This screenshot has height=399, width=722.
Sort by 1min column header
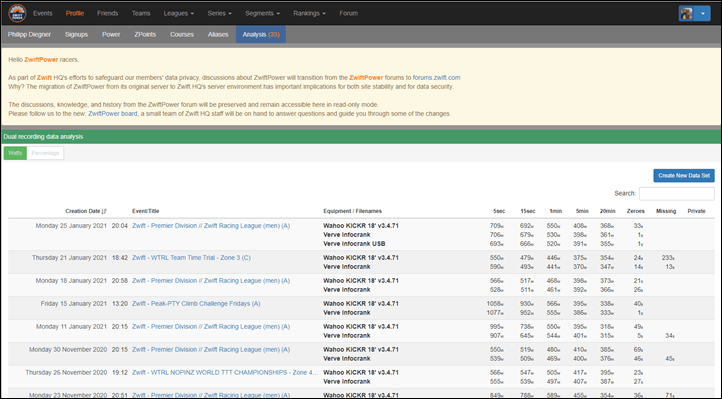tap(555, 211)
